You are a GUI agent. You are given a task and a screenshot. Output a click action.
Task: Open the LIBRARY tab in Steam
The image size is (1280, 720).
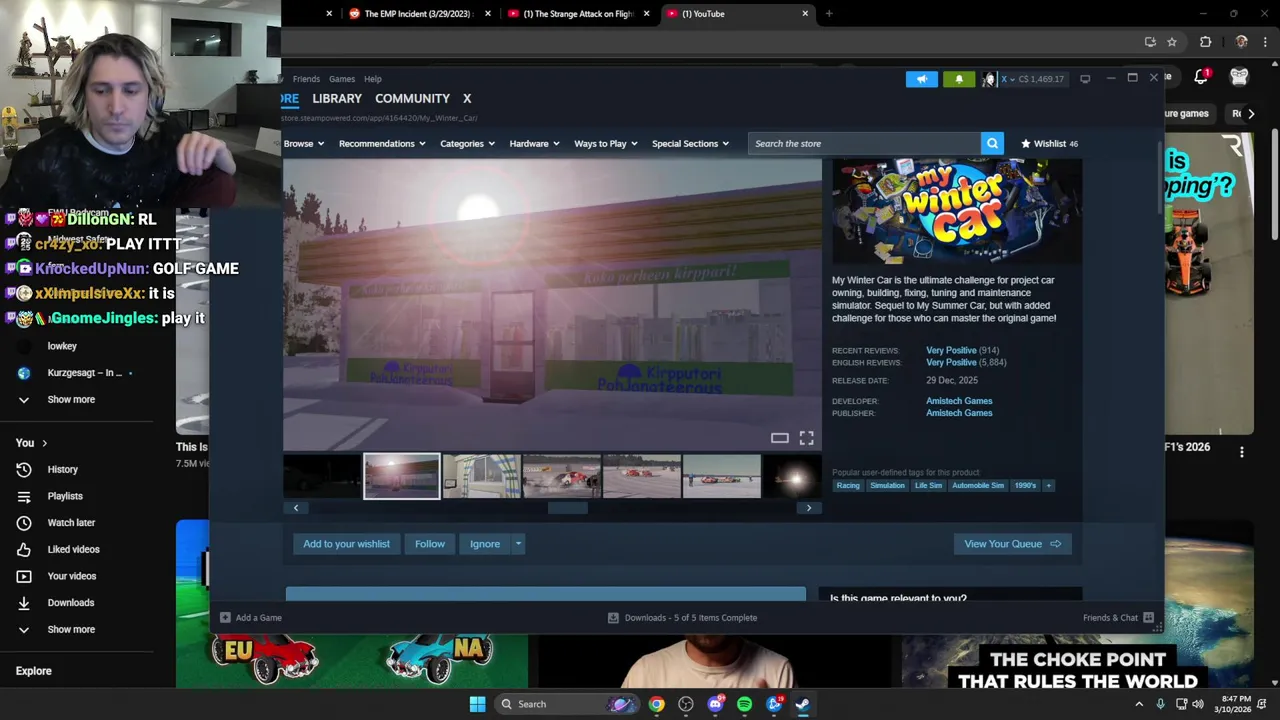pos(337,99)
